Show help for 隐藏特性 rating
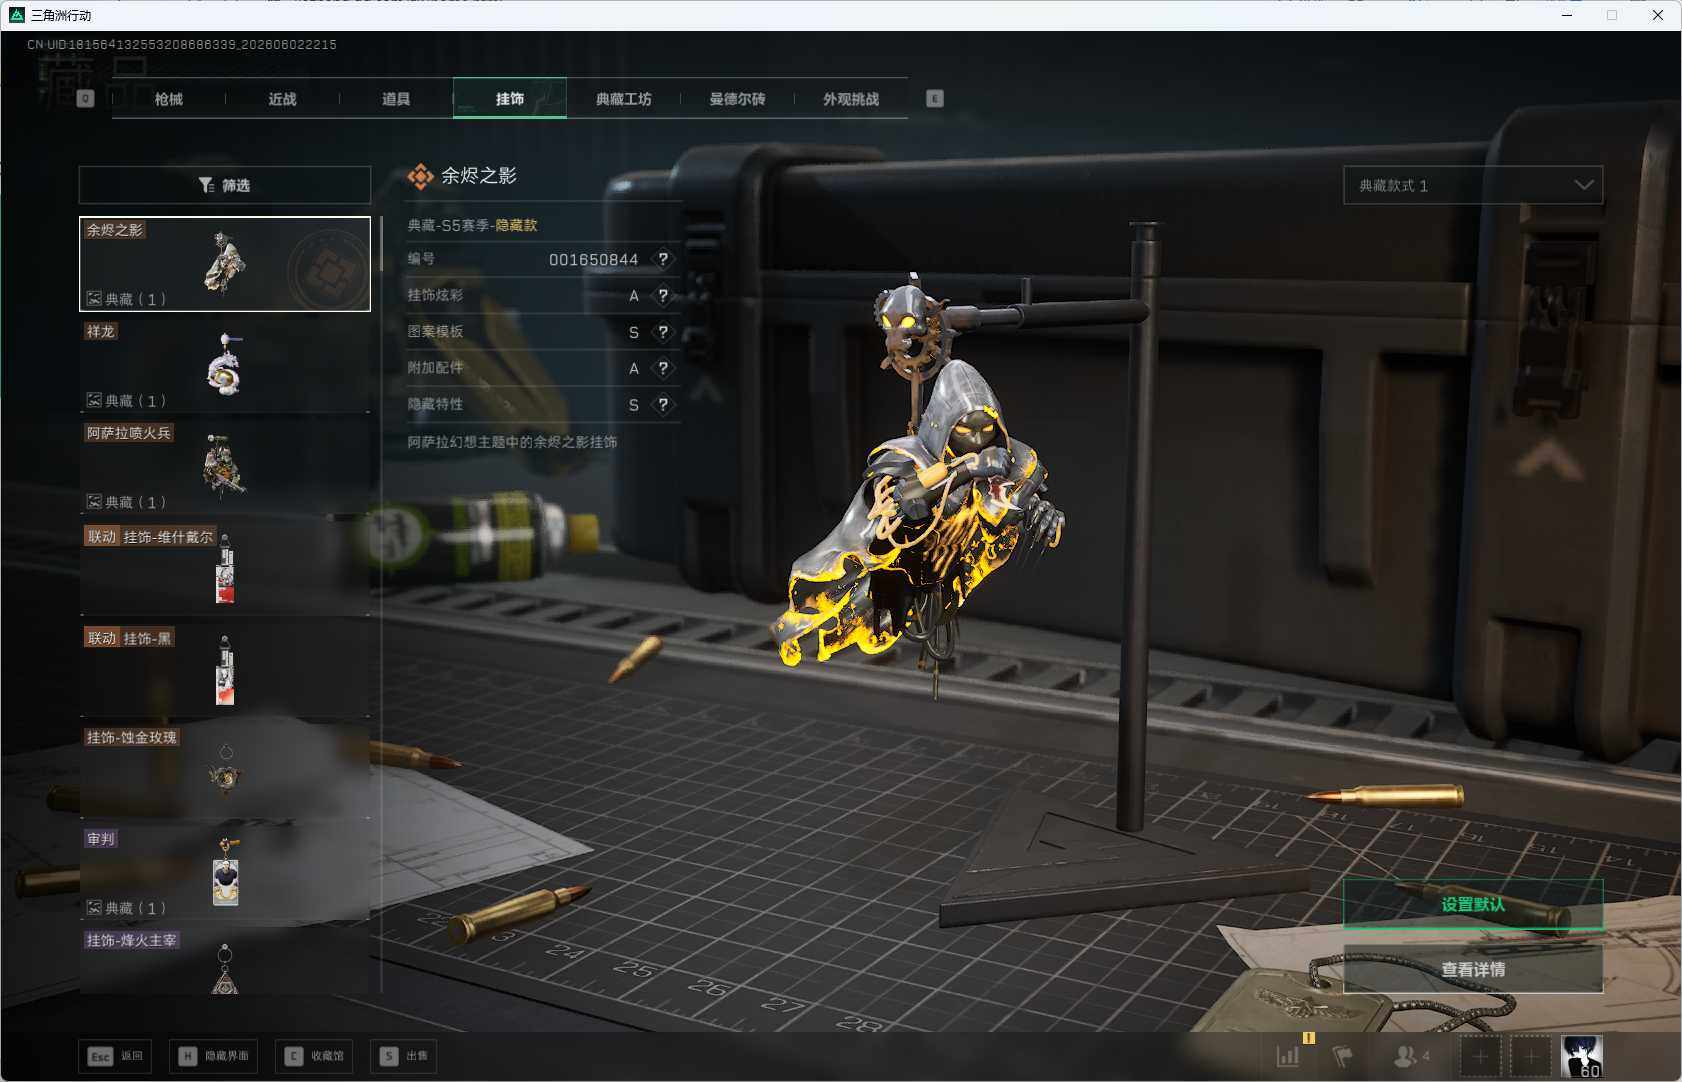Image resolution: width=1682 pixels, height=1082 pixels. click(663, 405)
